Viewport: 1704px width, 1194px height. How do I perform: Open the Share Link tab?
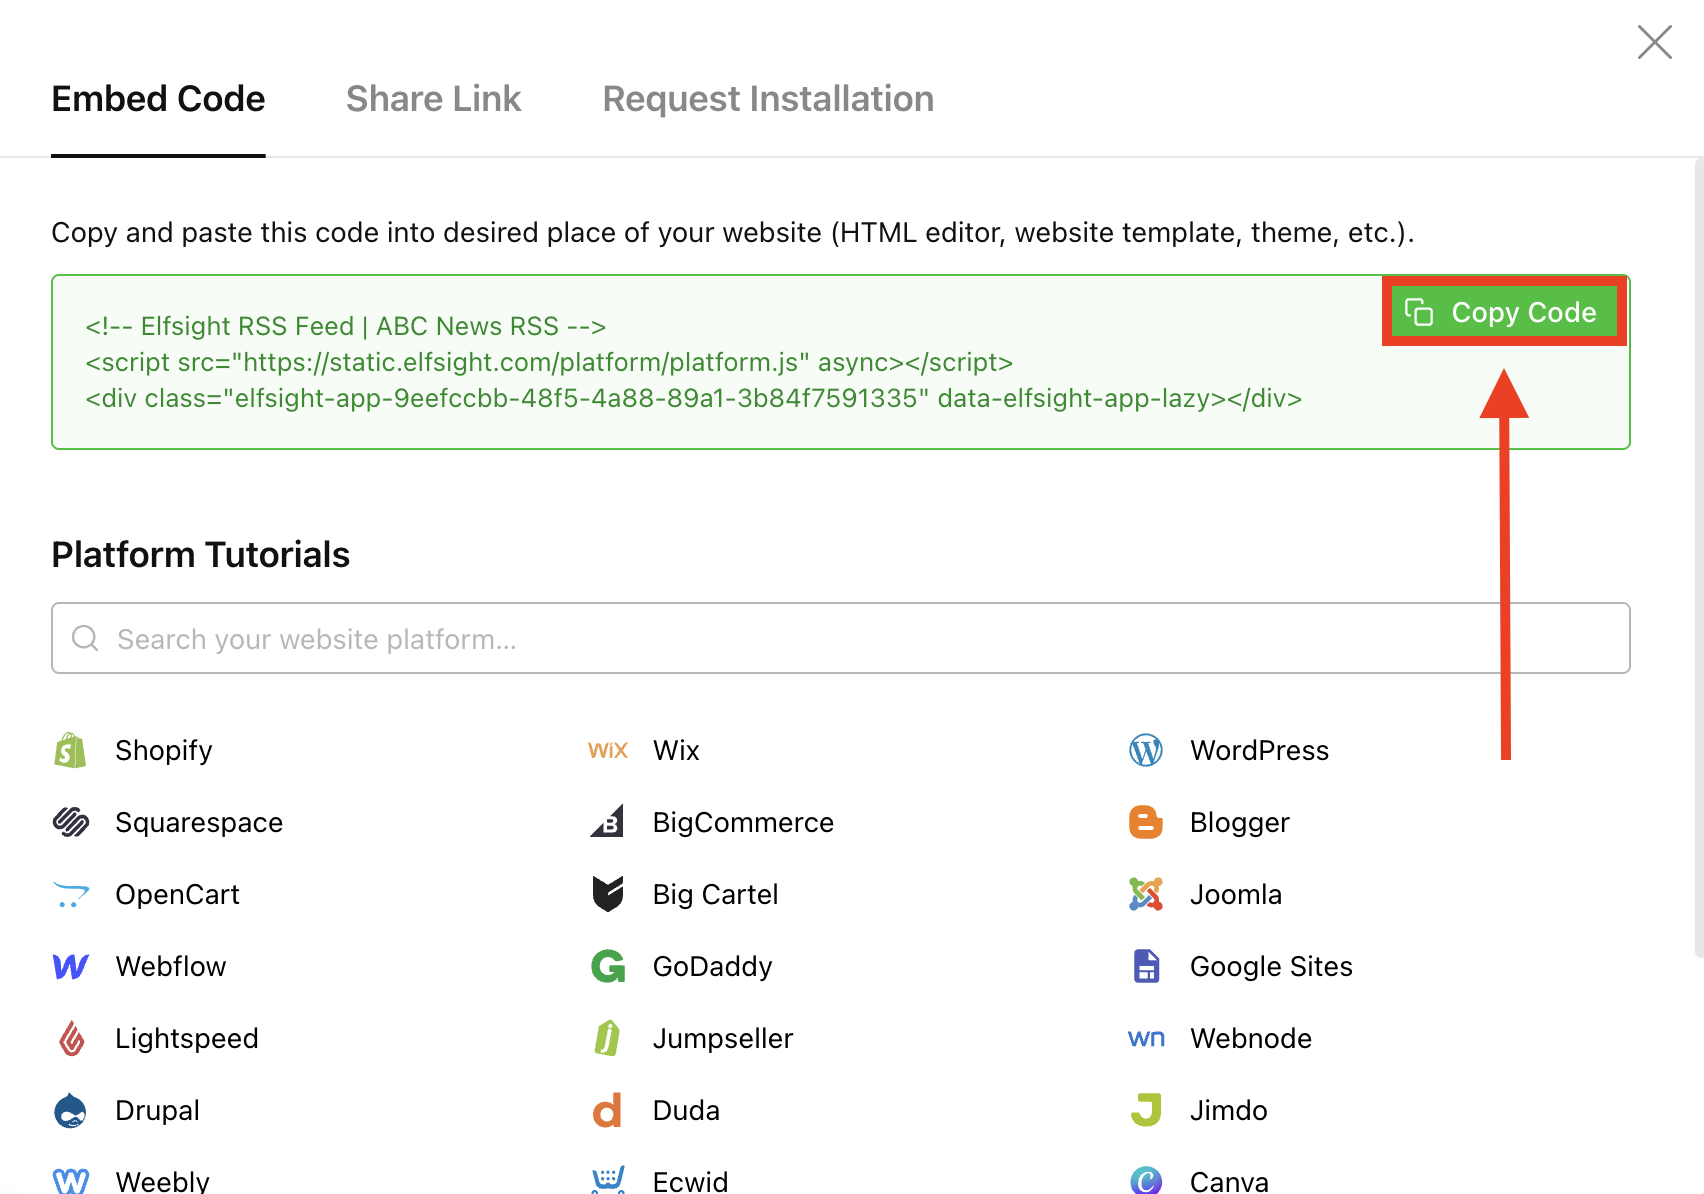click(433, 99)
